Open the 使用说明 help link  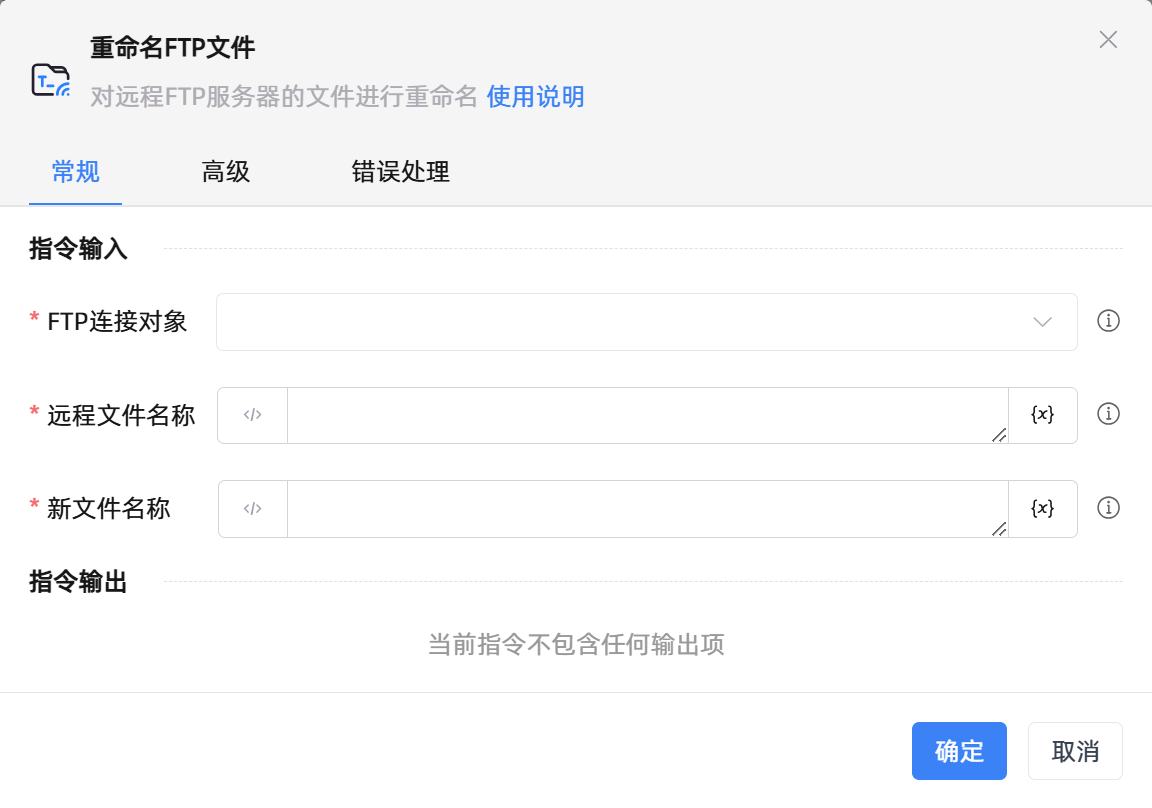[x=535, y=96]
